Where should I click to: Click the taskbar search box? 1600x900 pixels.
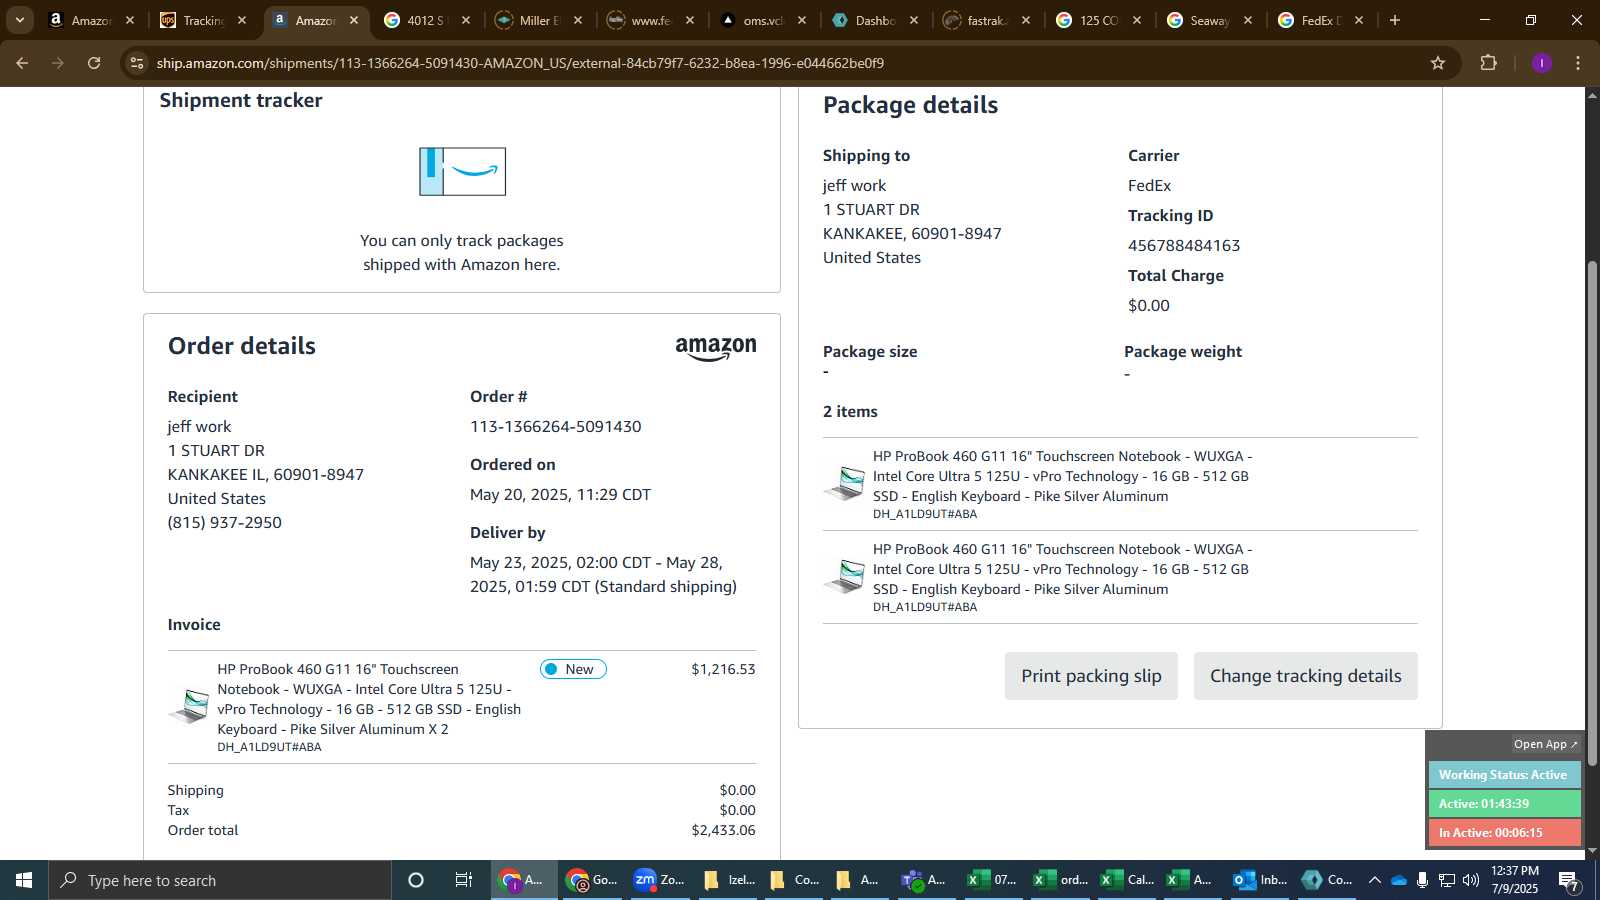tap(220, 880)
